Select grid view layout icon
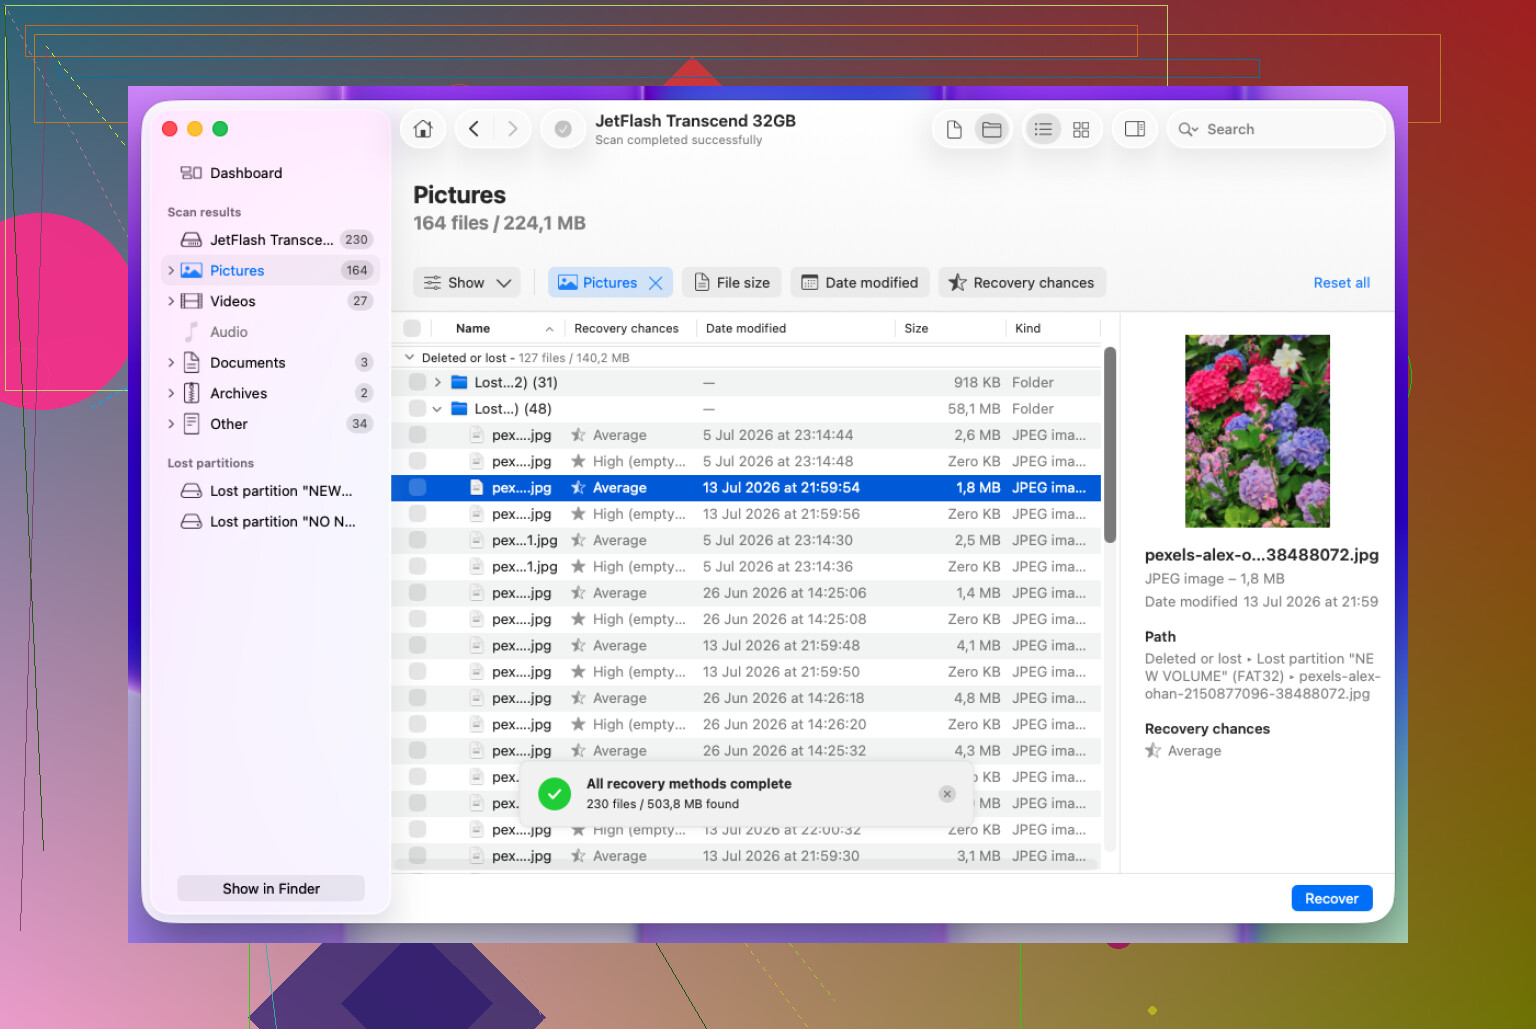Viewport: 1536px width, 1029px height. [1081, 129]
